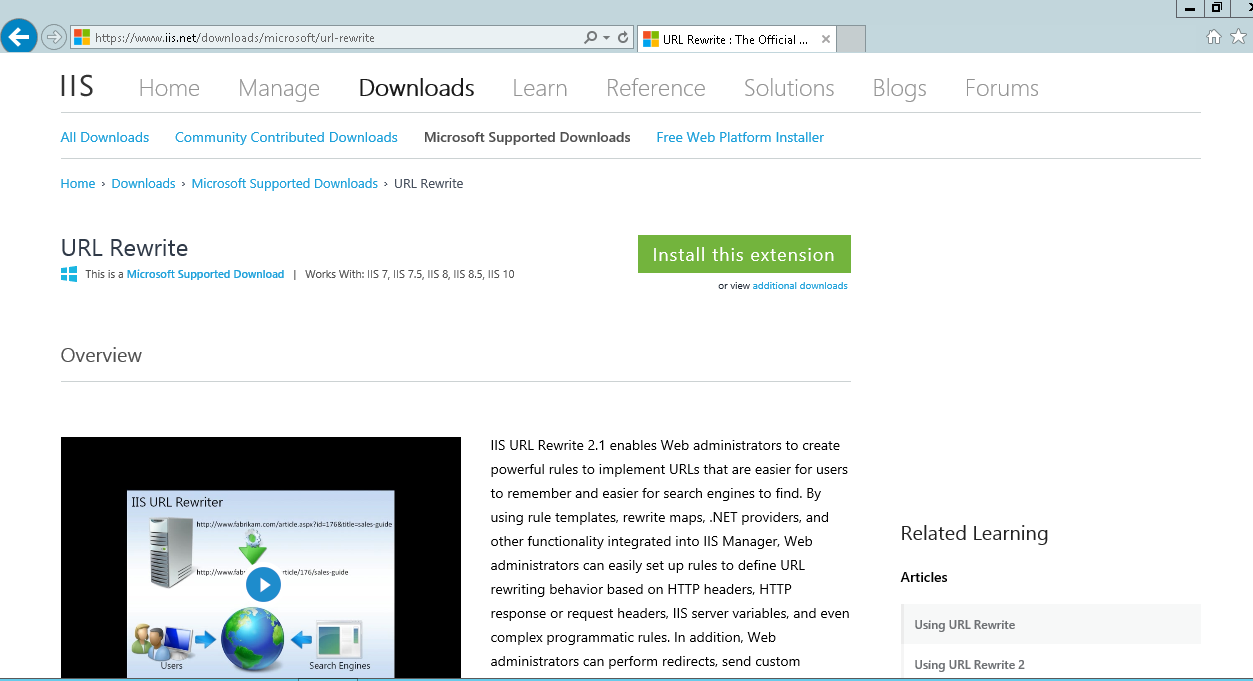Click the IIS URL Rewriter video thumbnail title

point(178,502)
